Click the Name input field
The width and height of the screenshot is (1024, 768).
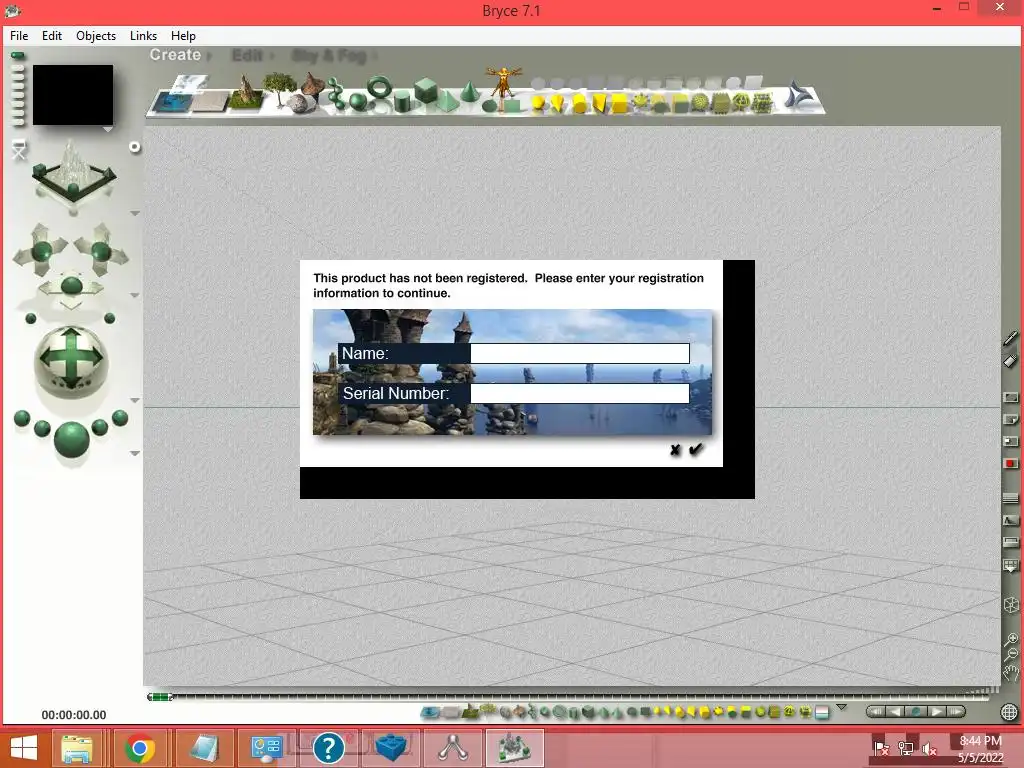click(580, 353)
